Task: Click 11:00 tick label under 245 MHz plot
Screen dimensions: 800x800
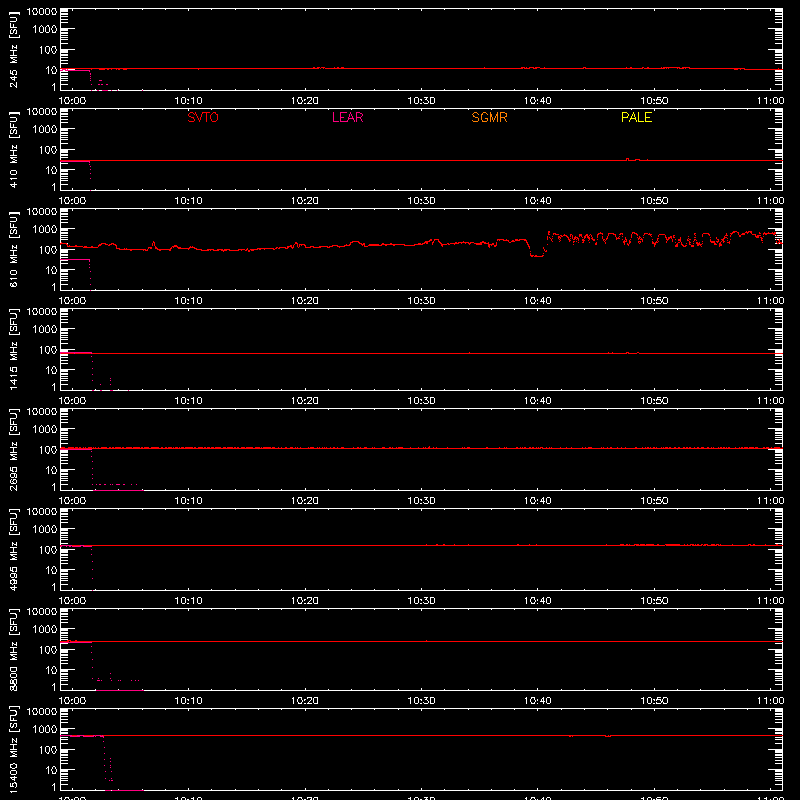Action: [770, 101]
